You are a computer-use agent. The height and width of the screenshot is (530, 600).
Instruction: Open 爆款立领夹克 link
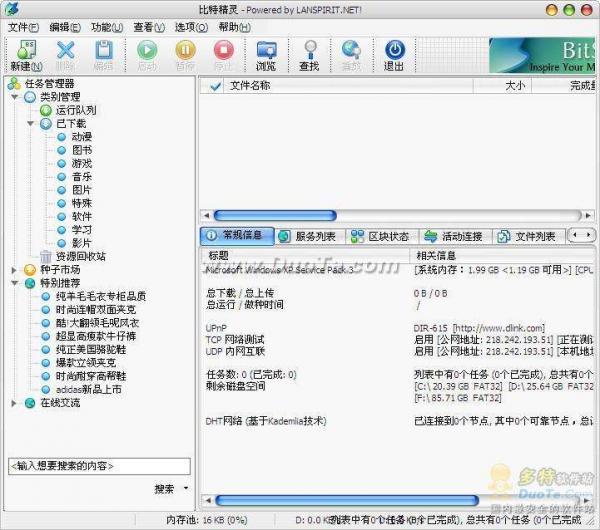point(86,363)
